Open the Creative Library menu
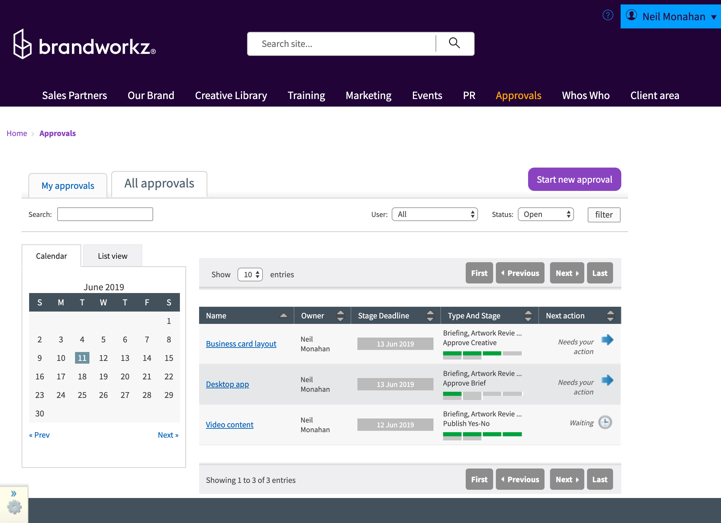Image resolution: width=721 pixels, height=523 pixels. [231, 96]
